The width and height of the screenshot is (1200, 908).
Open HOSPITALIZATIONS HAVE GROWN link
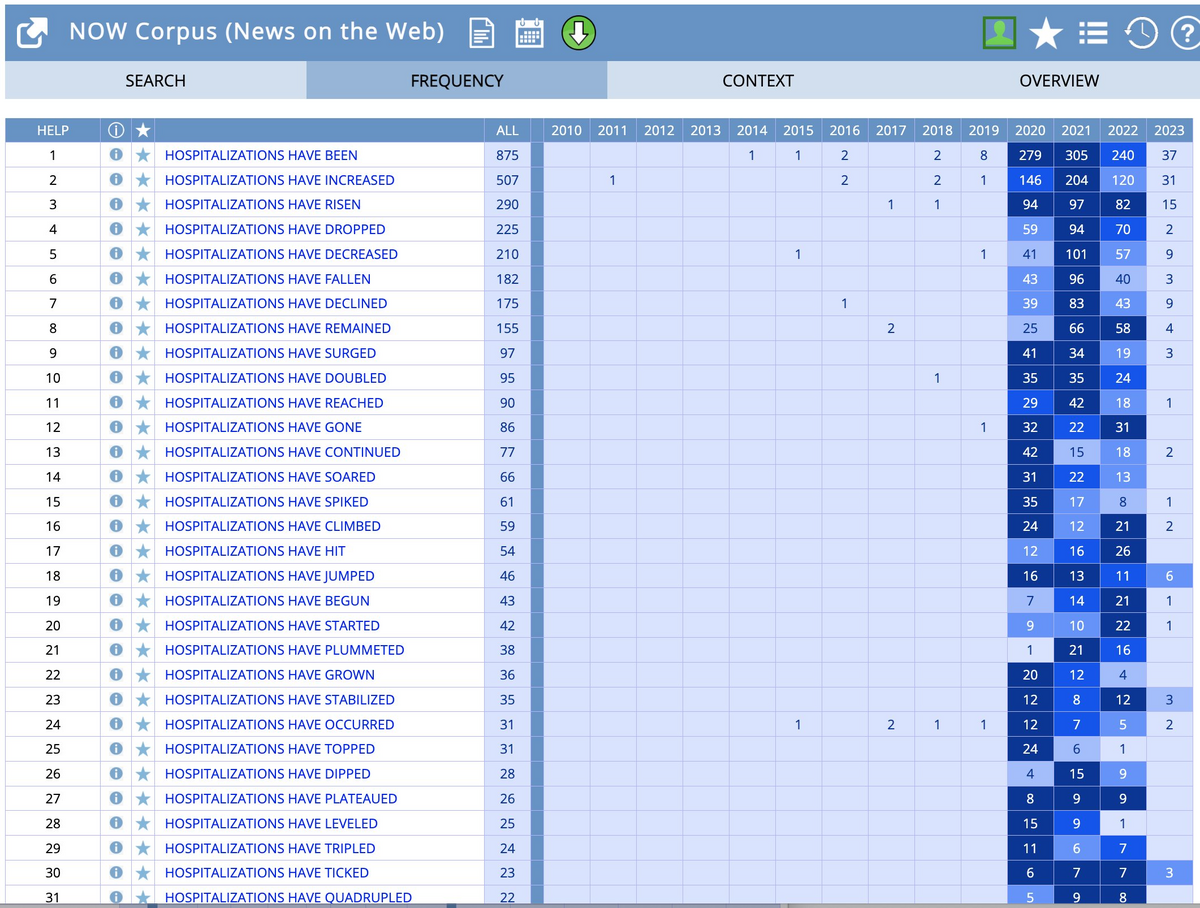pos(270,675)
